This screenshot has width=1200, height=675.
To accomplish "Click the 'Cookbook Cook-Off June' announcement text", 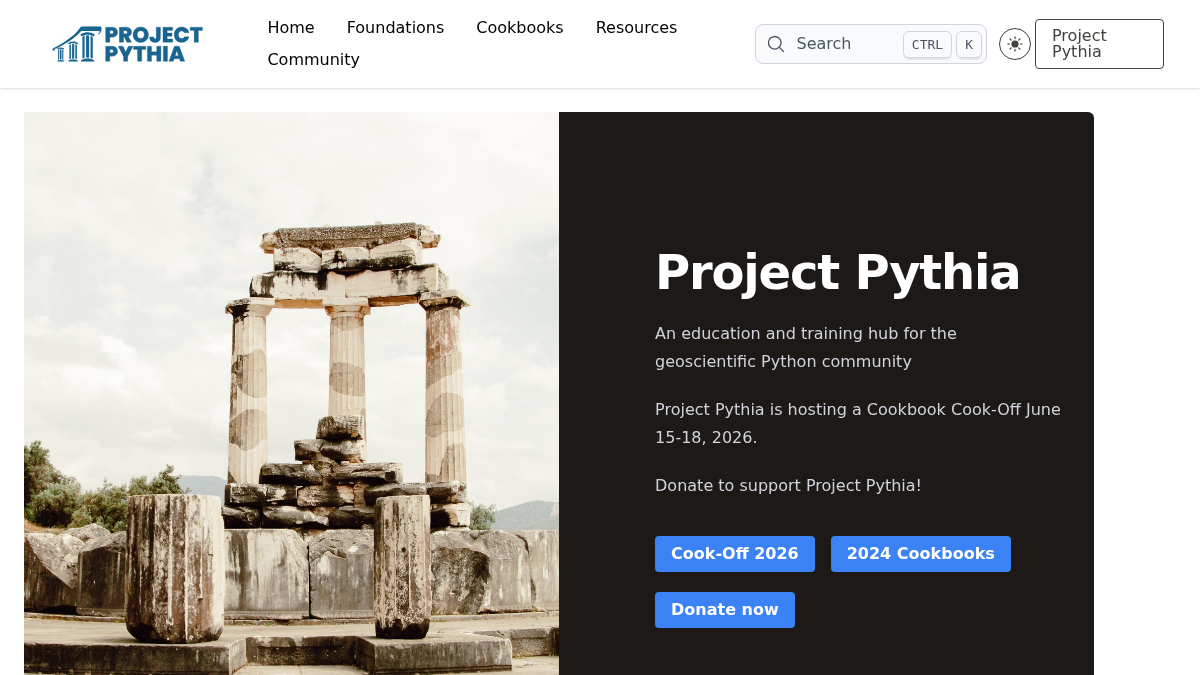I will point(858,423).
